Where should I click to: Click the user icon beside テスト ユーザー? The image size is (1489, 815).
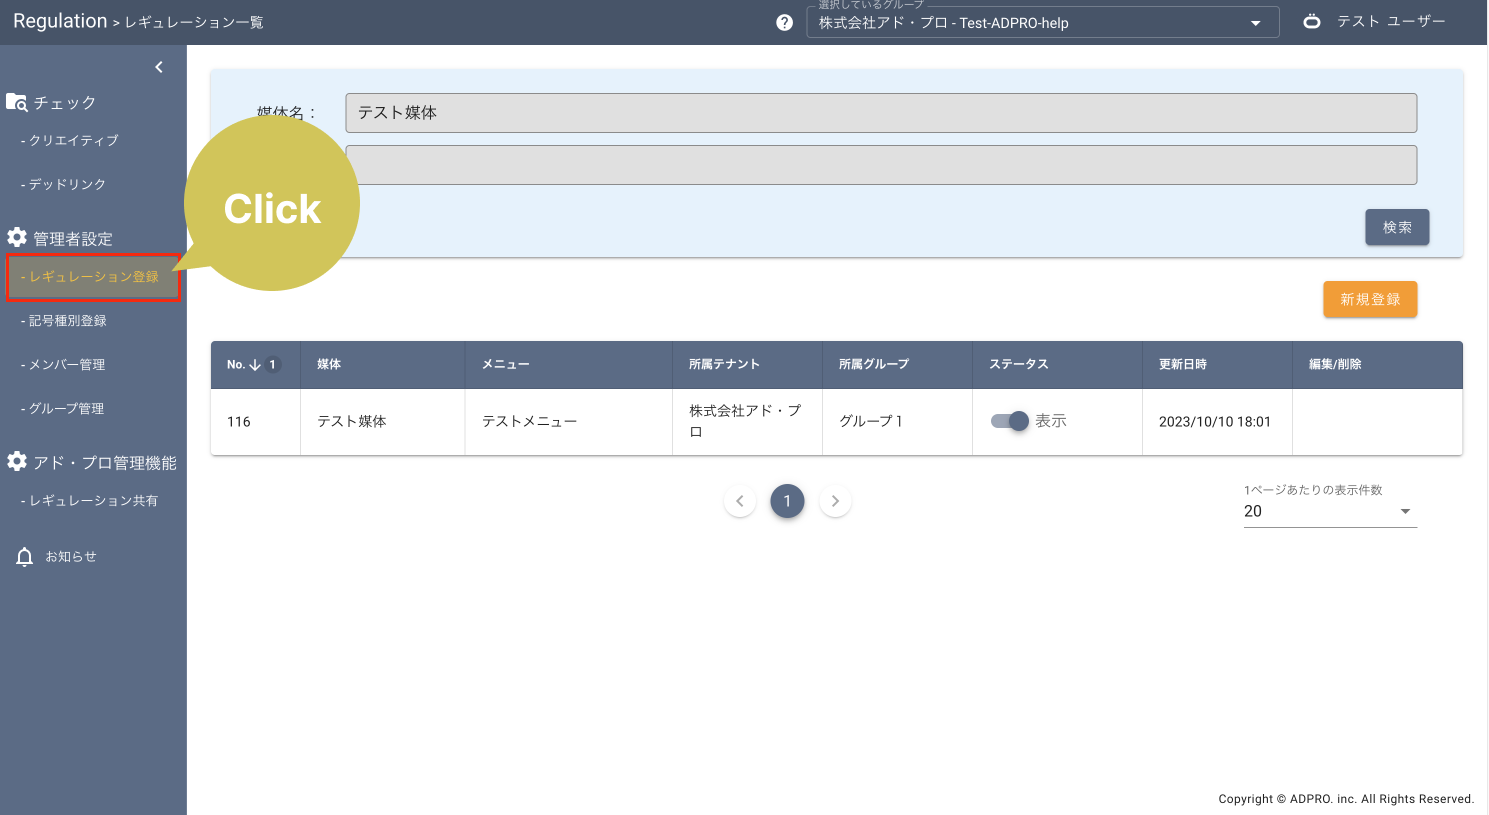1313,20
